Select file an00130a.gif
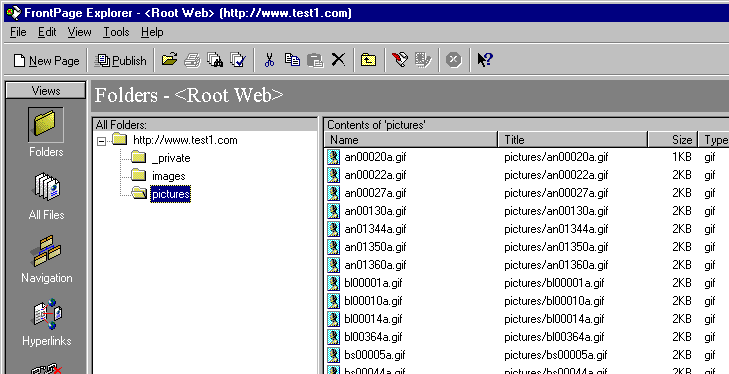 tap(375, 211)
